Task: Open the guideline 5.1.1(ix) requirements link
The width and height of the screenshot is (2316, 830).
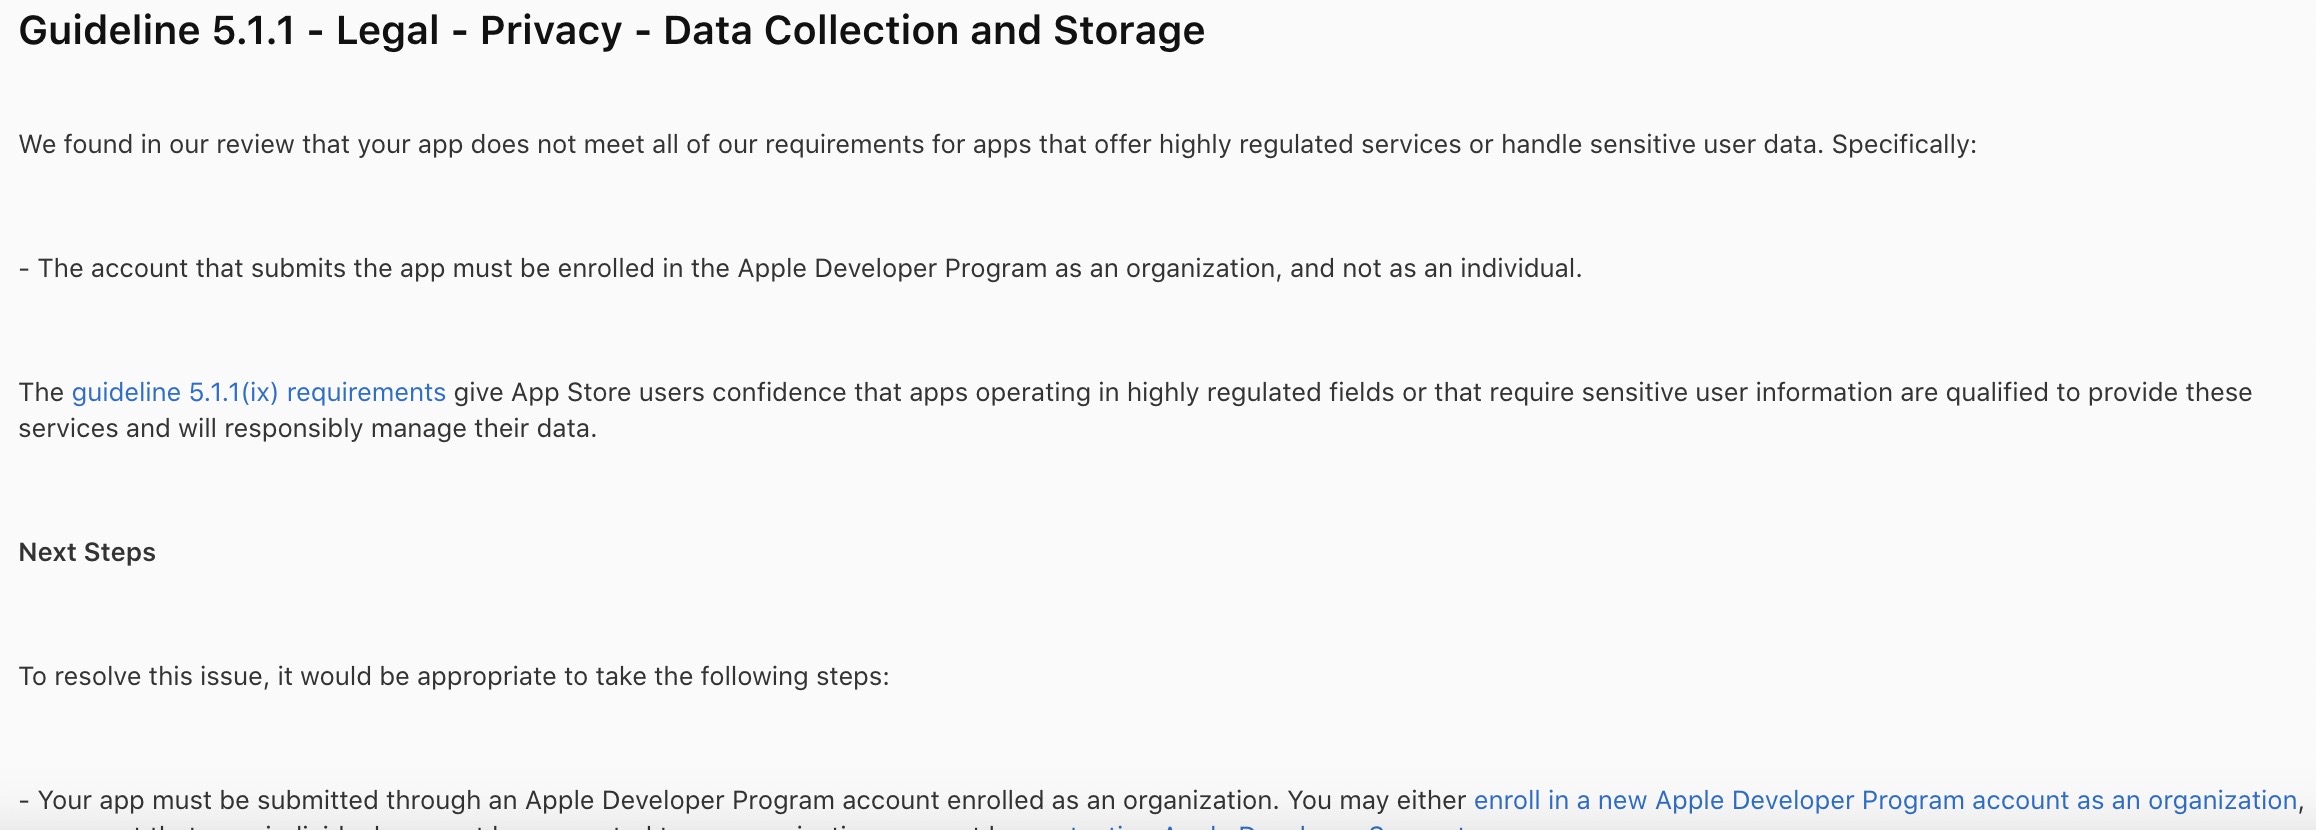Action: [x=258, y=392]
